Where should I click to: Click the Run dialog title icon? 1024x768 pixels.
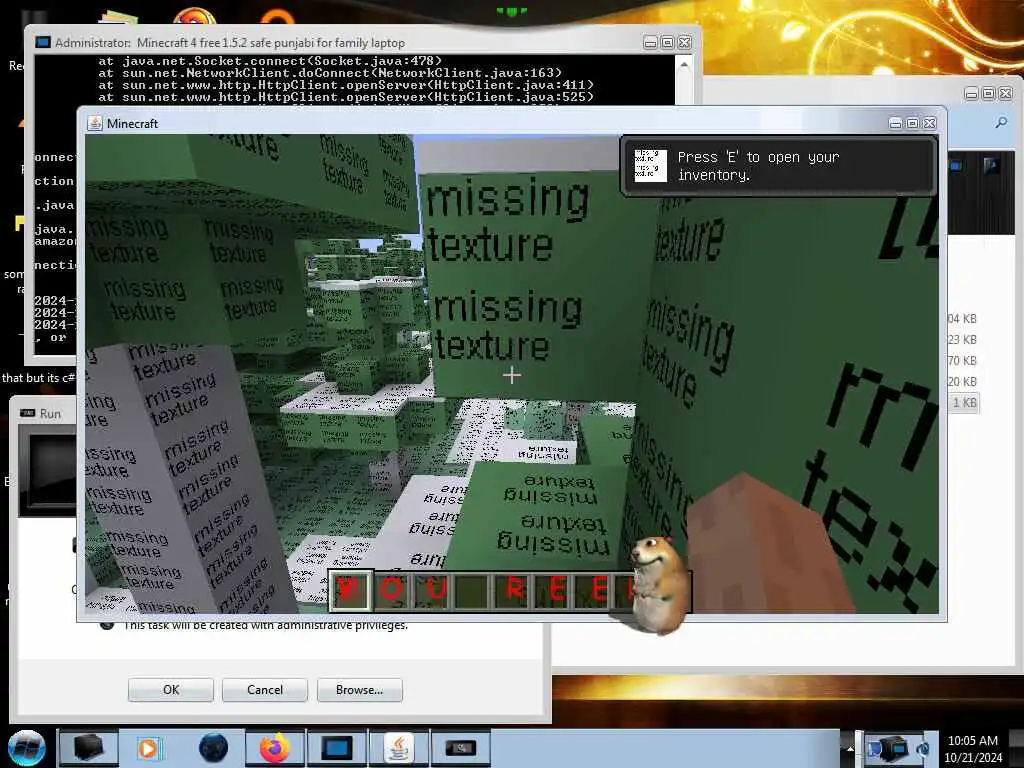tap(27, 413)
